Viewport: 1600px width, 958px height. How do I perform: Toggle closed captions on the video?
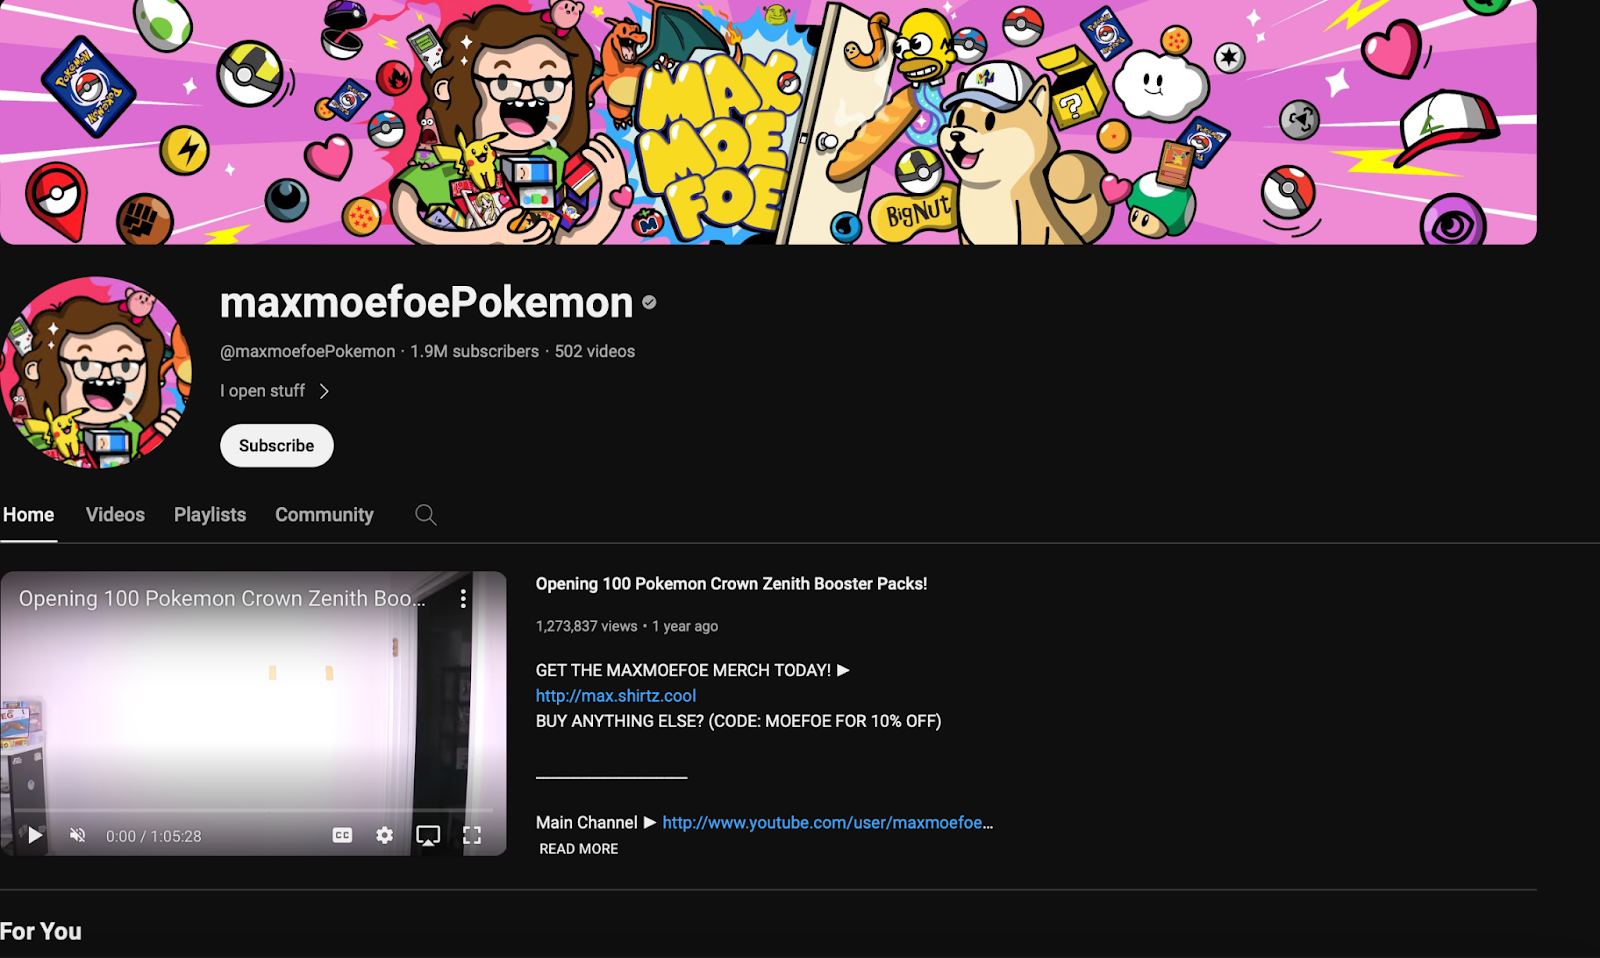(342, 835)
